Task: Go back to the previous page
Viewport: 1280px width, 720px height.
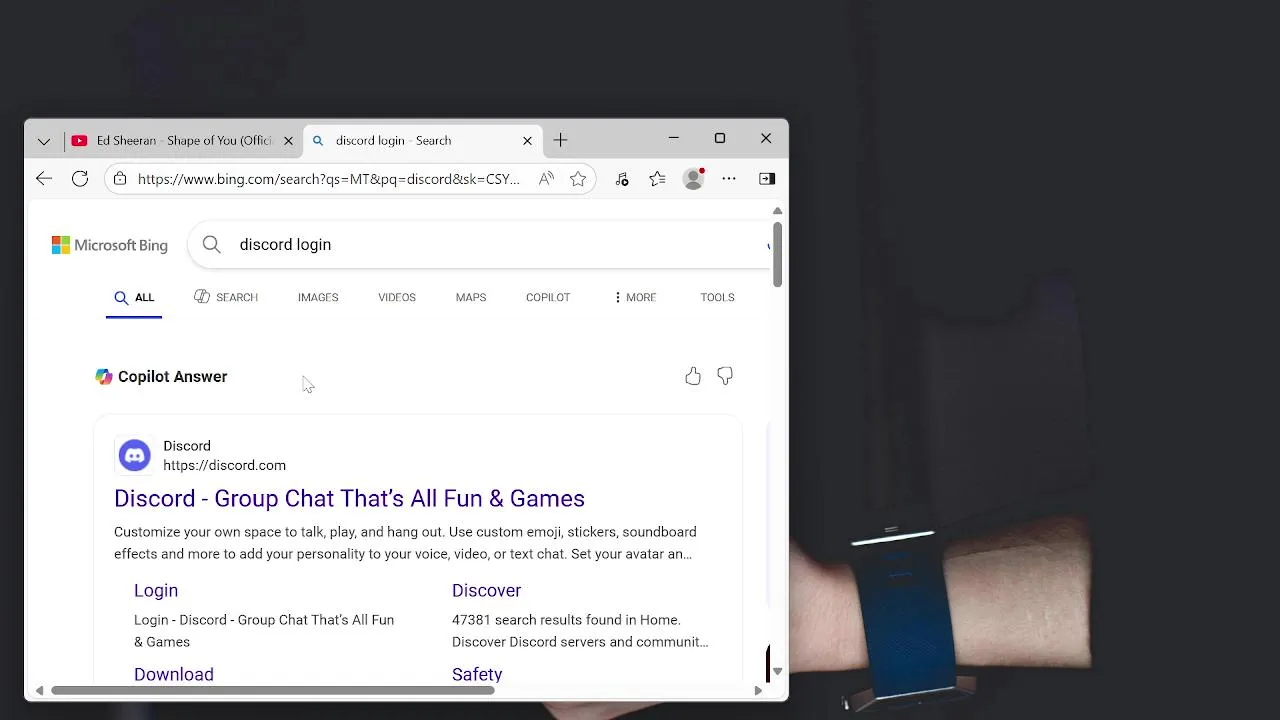Action: [44, 179]
